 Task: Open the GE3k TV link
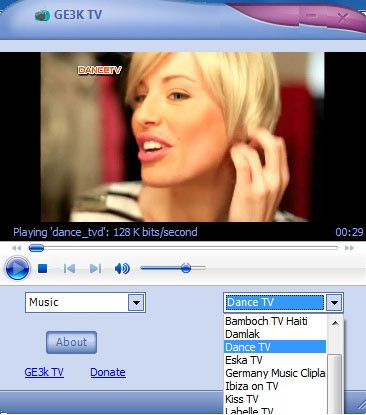point(44,372)
